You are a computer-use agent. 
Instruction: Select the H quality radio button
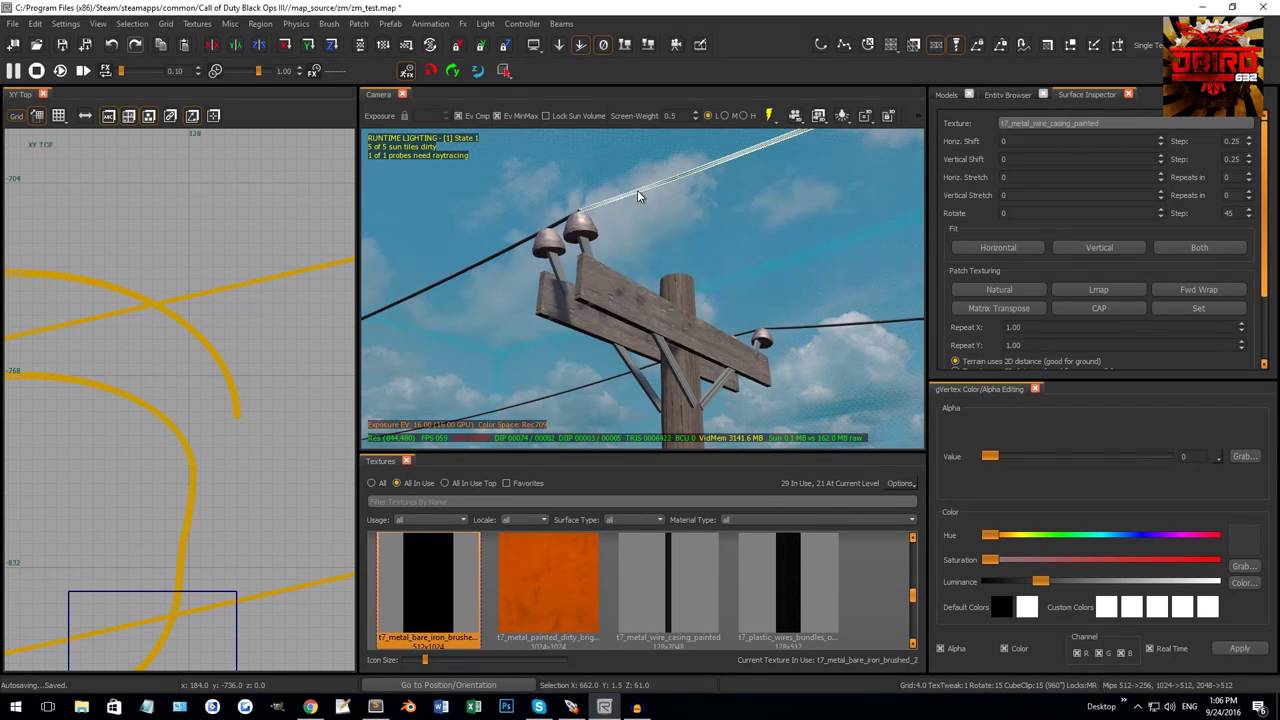743,116
